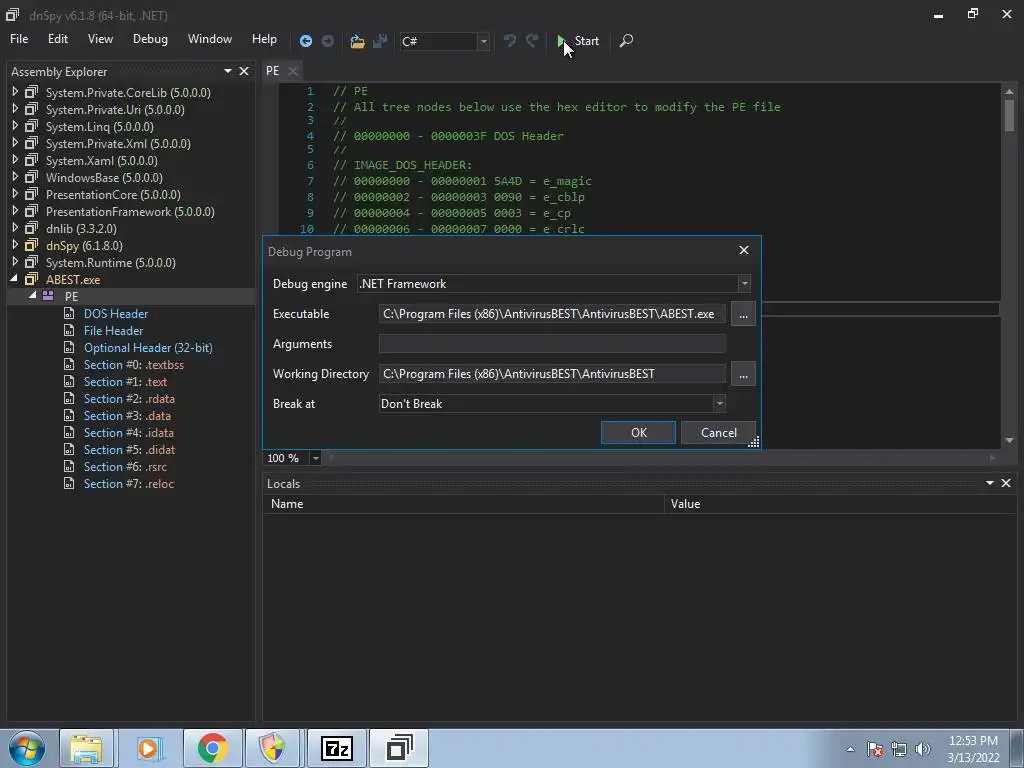Image resolution: width=1024 pixels, height=768 pixels.
Task: Open the Edit menu
Action: 57,39
